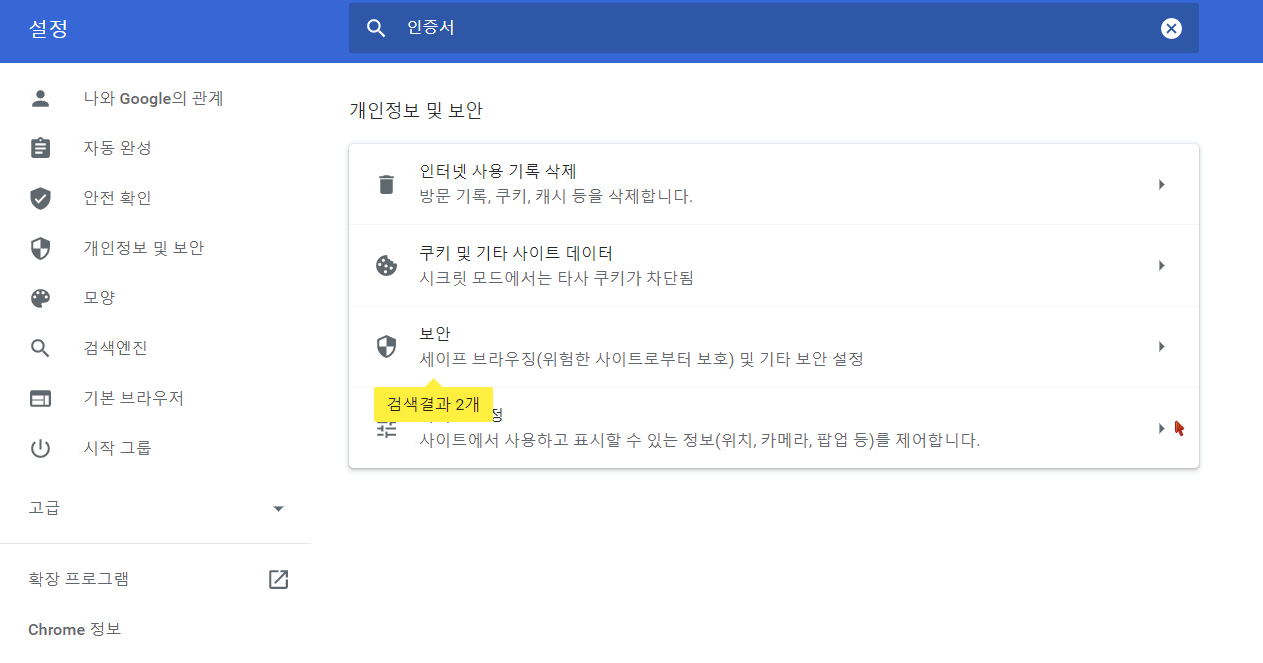This screenshot has height=663, width=1263.
Task: Open the 모양 settings section
Action: [99, 298]
